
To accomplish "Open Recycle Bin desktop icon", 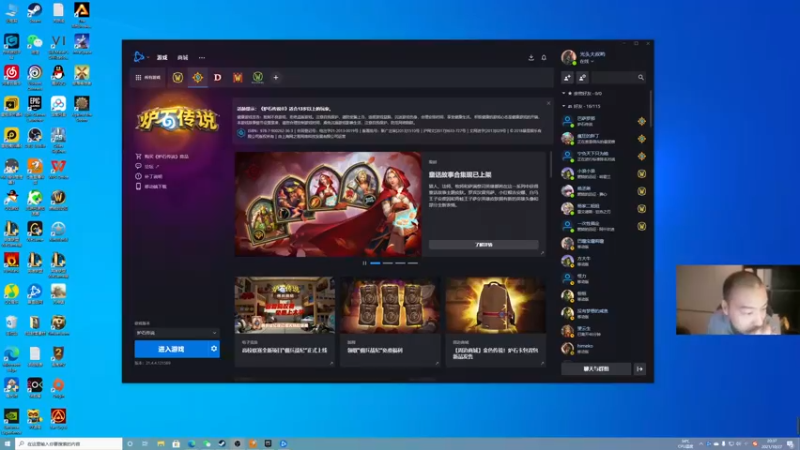I will (11, 325).
